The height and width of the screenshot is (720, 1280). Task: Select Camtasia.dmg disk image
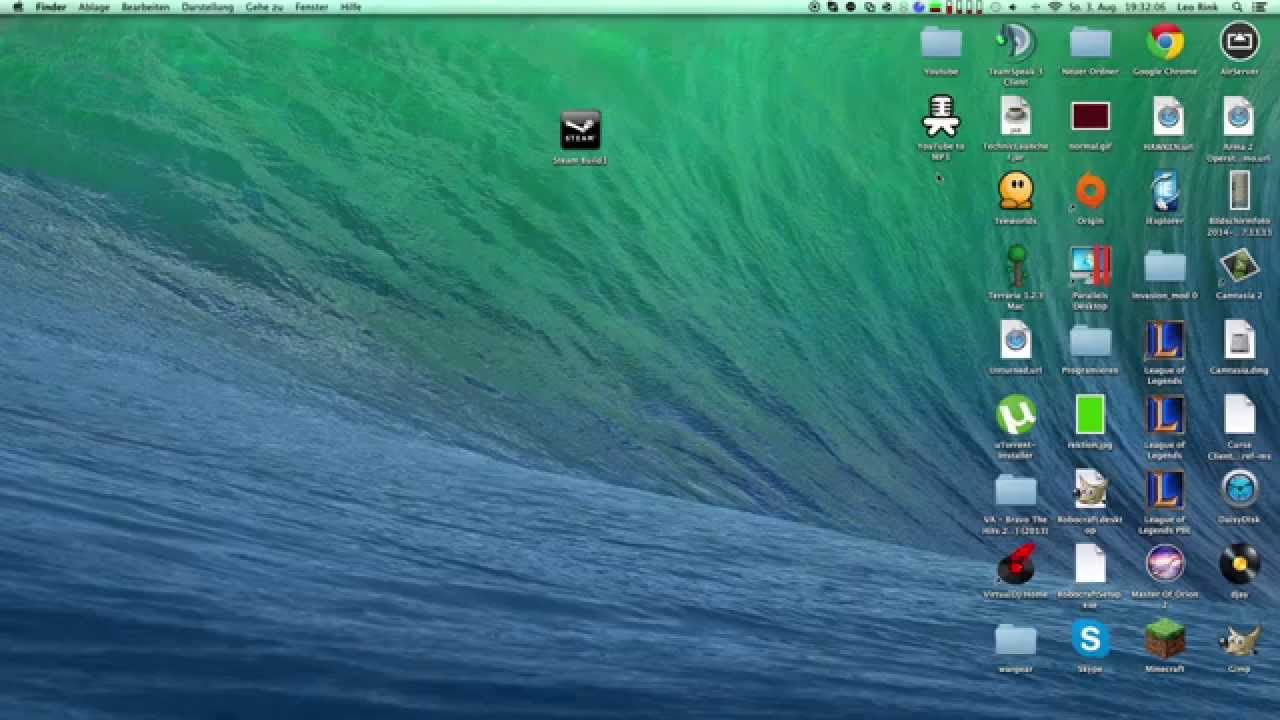pyautogui.click(x=1239, y=340)
